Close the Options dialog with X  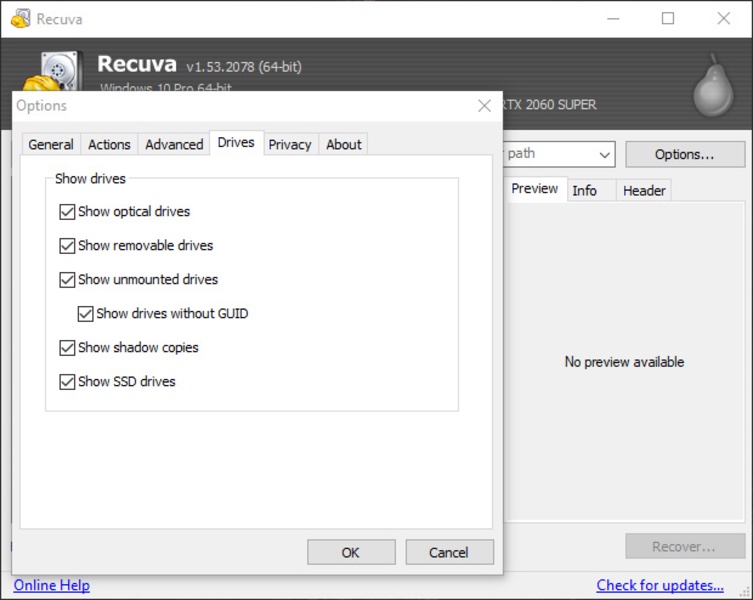(x=484, y=106)
